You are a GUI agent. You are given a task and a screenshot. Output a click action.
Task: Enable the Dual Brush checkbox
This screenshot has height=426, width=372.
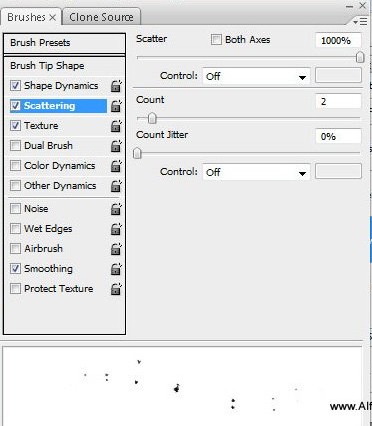tap(15, 146)
